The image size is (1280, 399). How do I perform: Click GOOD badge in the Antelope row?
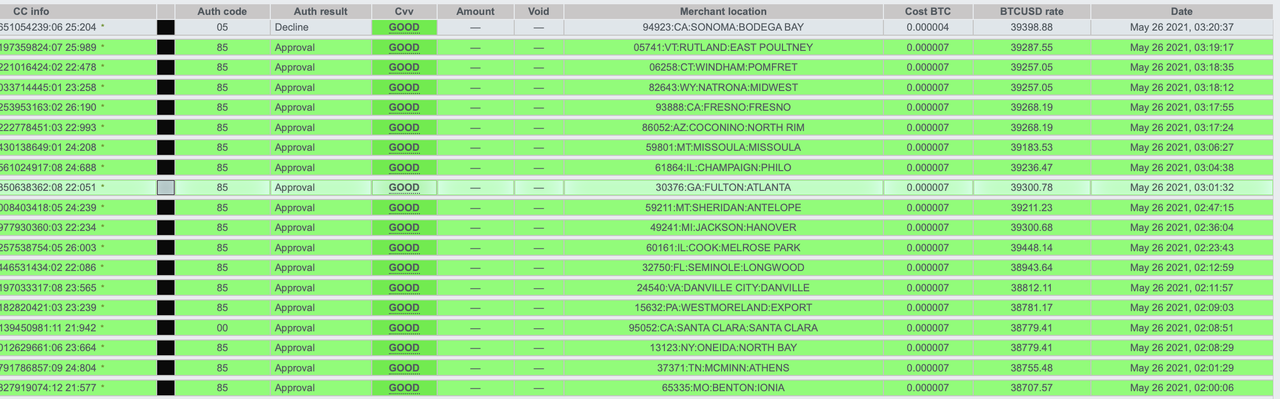point(404,207)
